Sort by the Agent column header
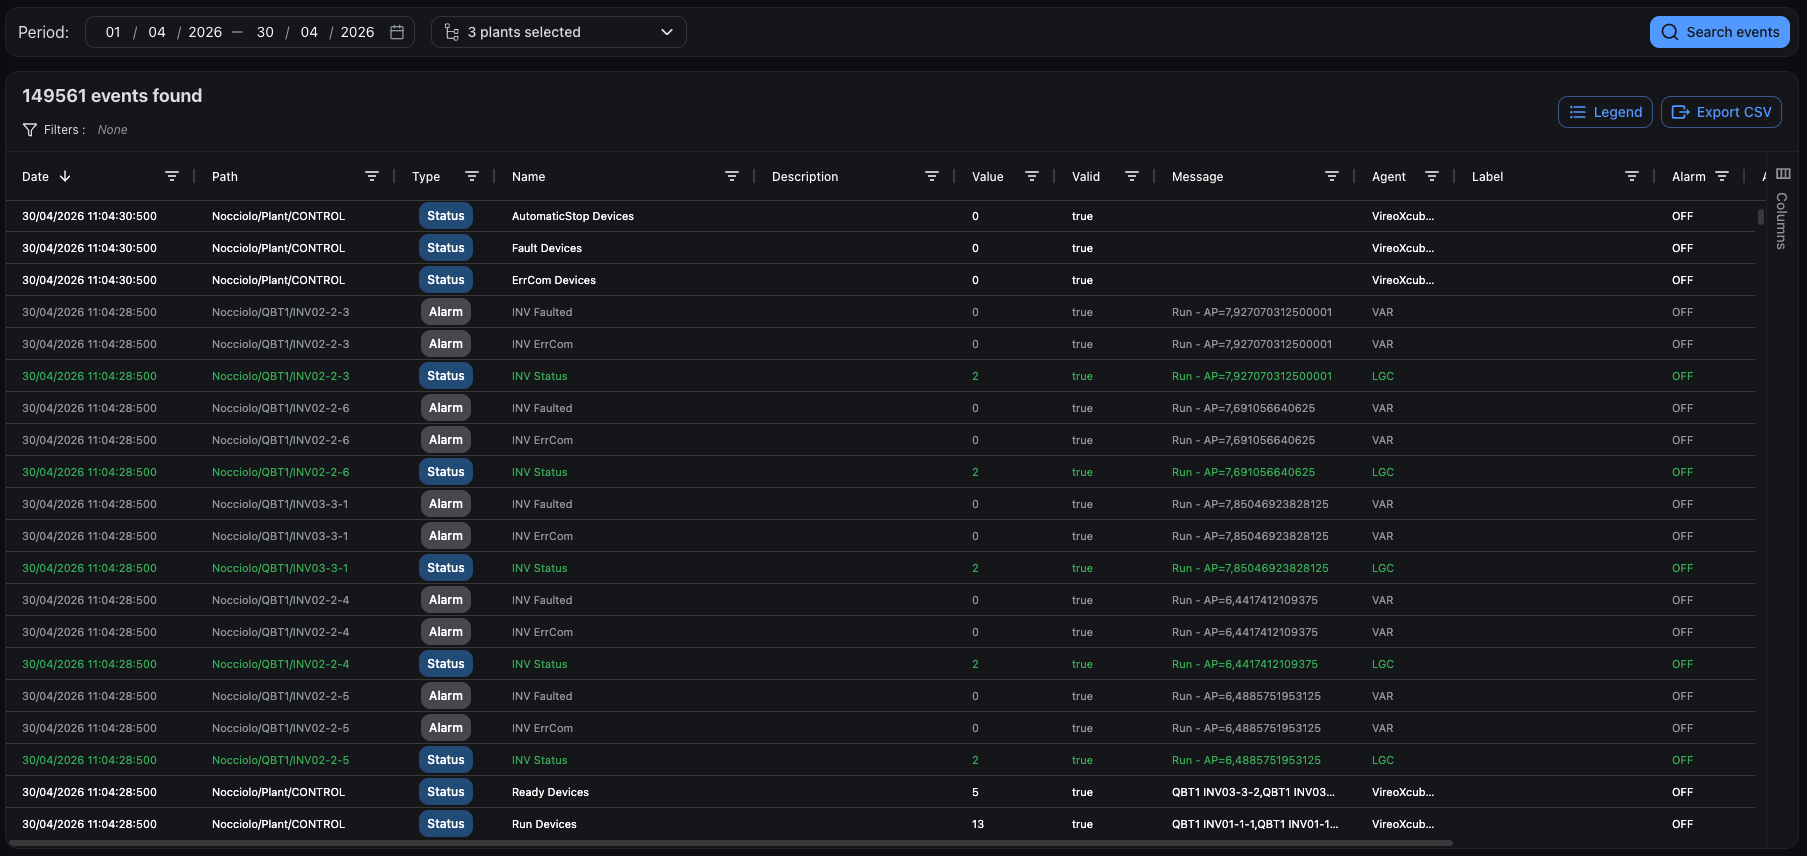Viewport: 1807px width, 856px height. pos(1389,176)
